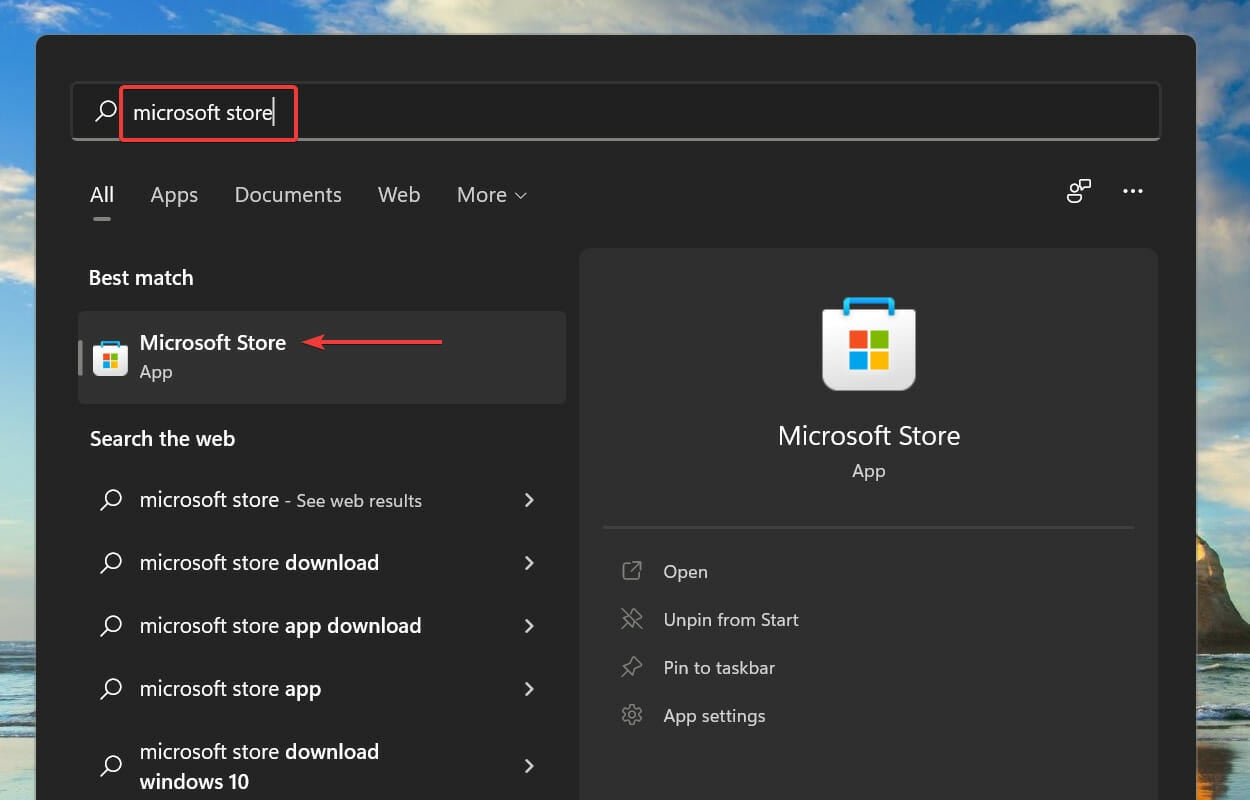This screenshot has height=800, width=1250.
Task: Click the Microsoft Store app icon in Best match
Action: coord(110,357)
